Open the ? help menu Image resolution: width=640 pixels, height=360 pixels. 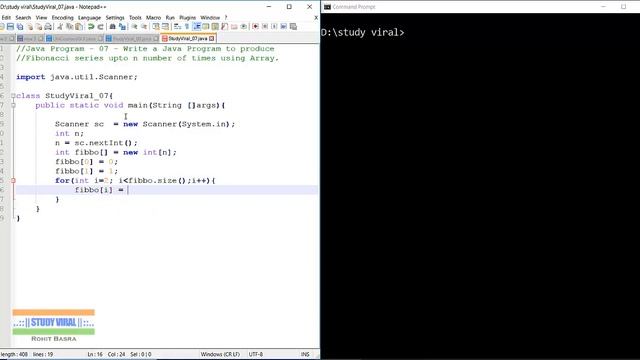pyautogui.click(x=226, y=18)
